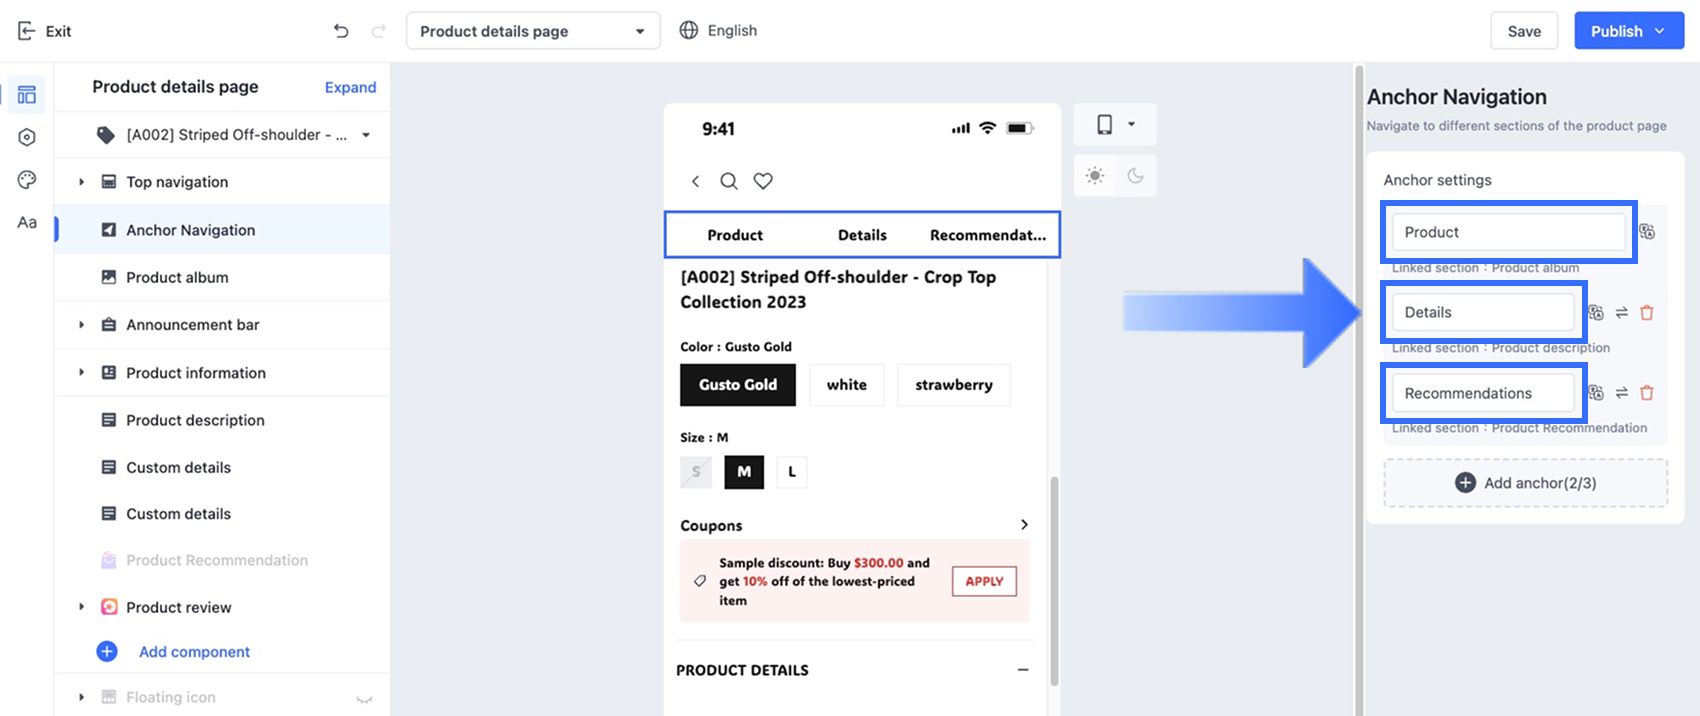Click the Add component link
The width and height of the screenshot is (1700, 716).
coord(194,652)
